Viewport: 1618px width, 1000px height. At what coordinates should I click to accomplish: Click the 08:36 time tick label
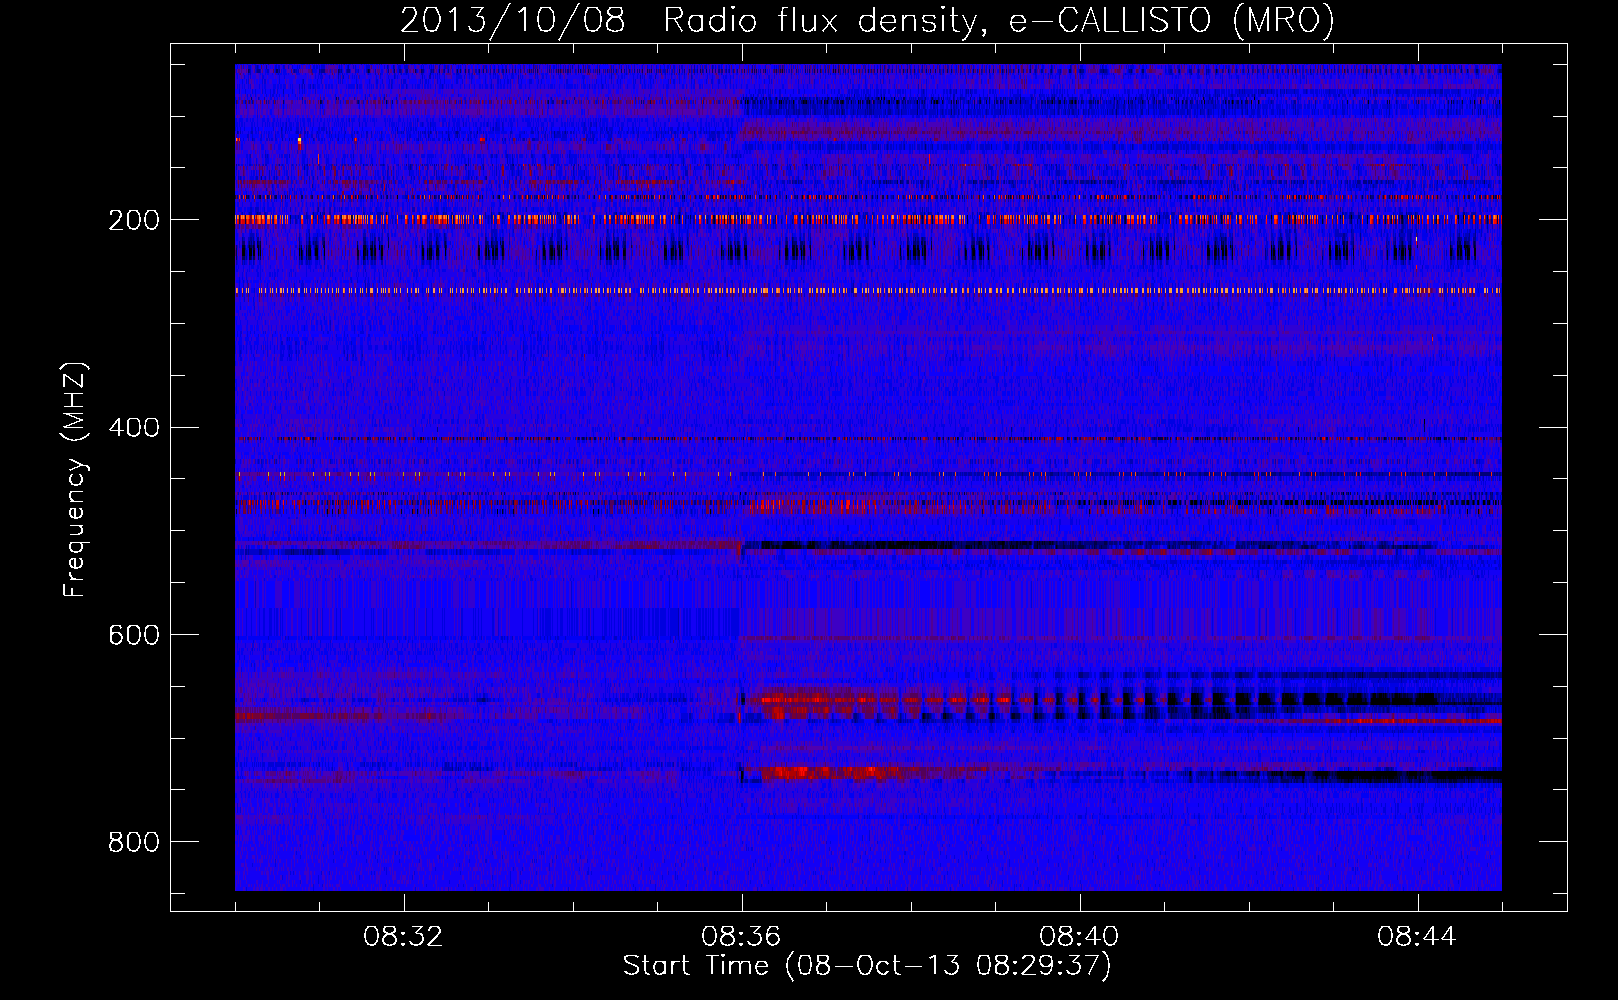[742, 937]
